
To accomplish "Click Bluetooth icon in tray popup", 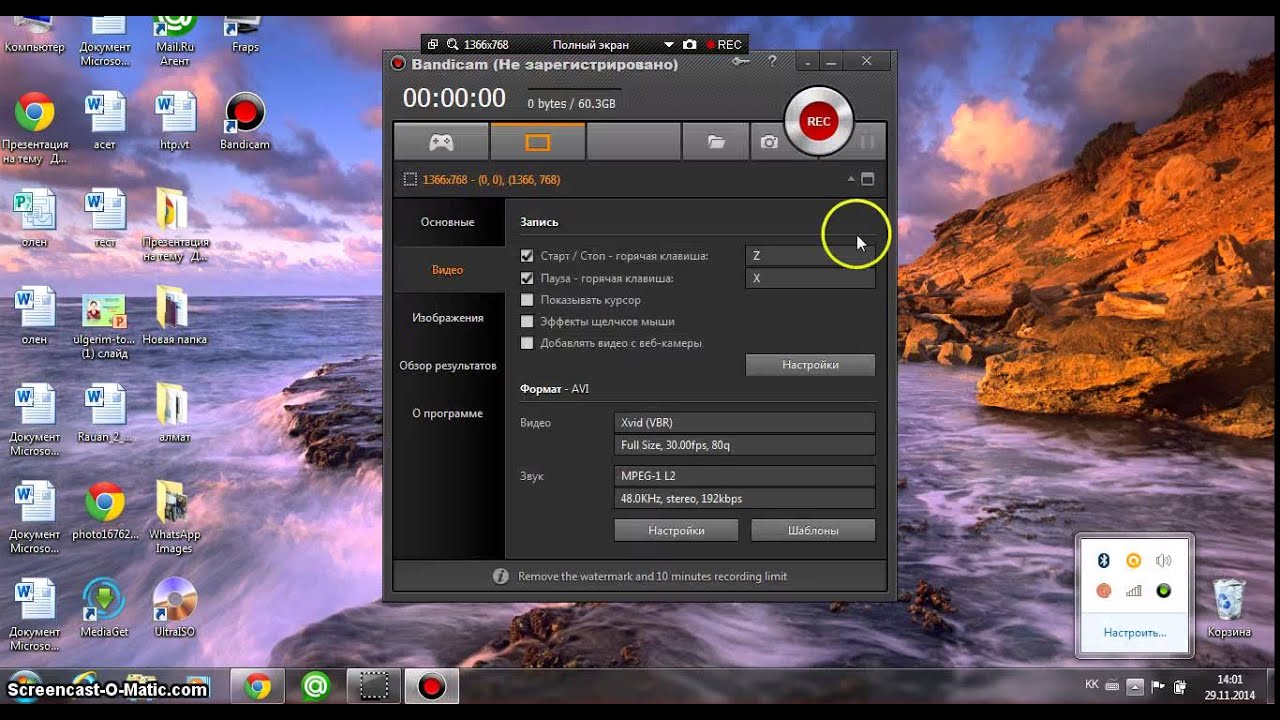I will 1104,561.
